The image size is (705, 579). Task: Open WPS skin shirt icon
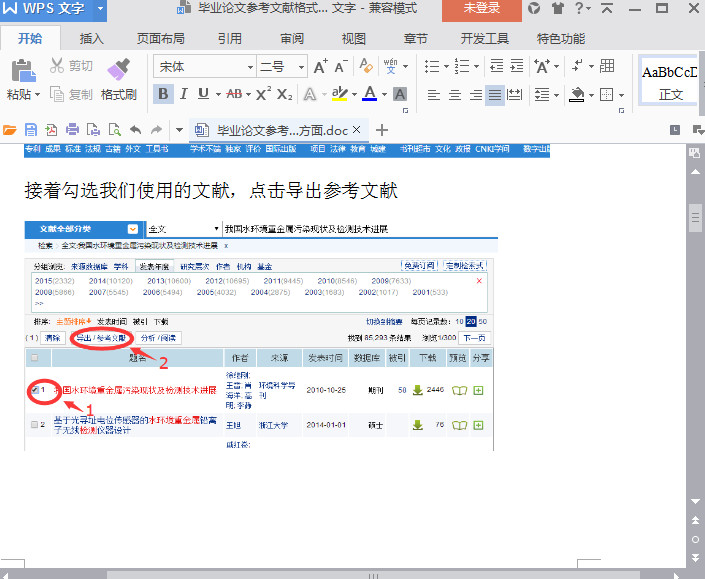pos(558,8)
